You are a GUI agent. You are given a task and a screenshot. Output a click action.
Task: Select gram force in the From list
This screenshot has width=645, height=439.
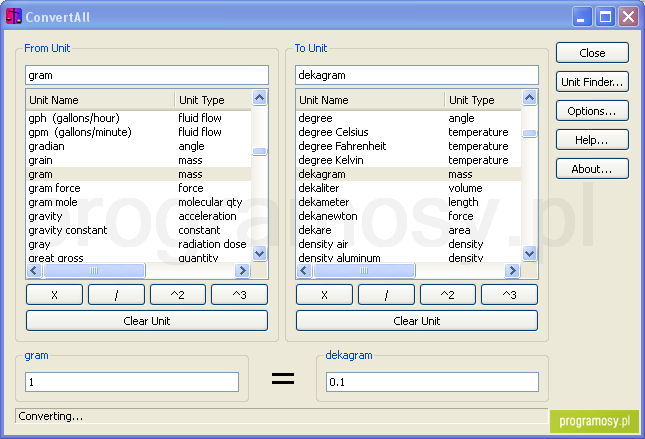139,188
